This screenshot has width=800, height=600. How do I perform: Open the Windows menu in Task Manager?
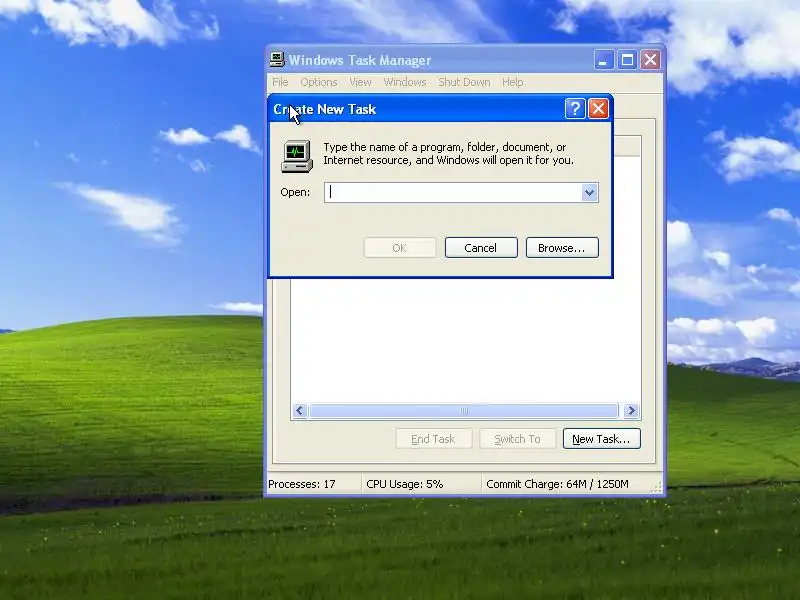(x=405, y=82)
